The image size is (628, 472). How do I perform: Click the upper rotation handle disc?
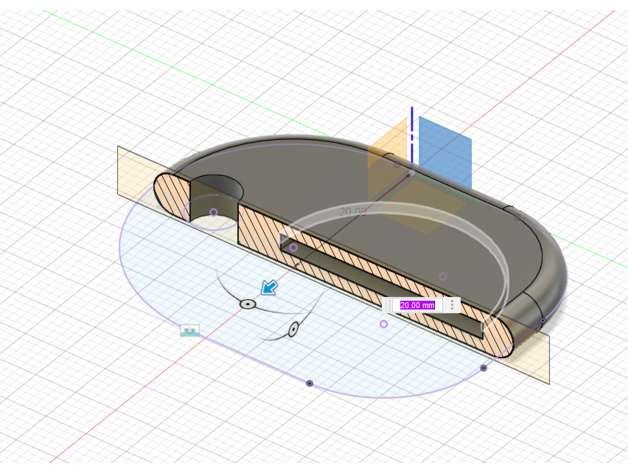pyautogui.click(x=248, y=303)
